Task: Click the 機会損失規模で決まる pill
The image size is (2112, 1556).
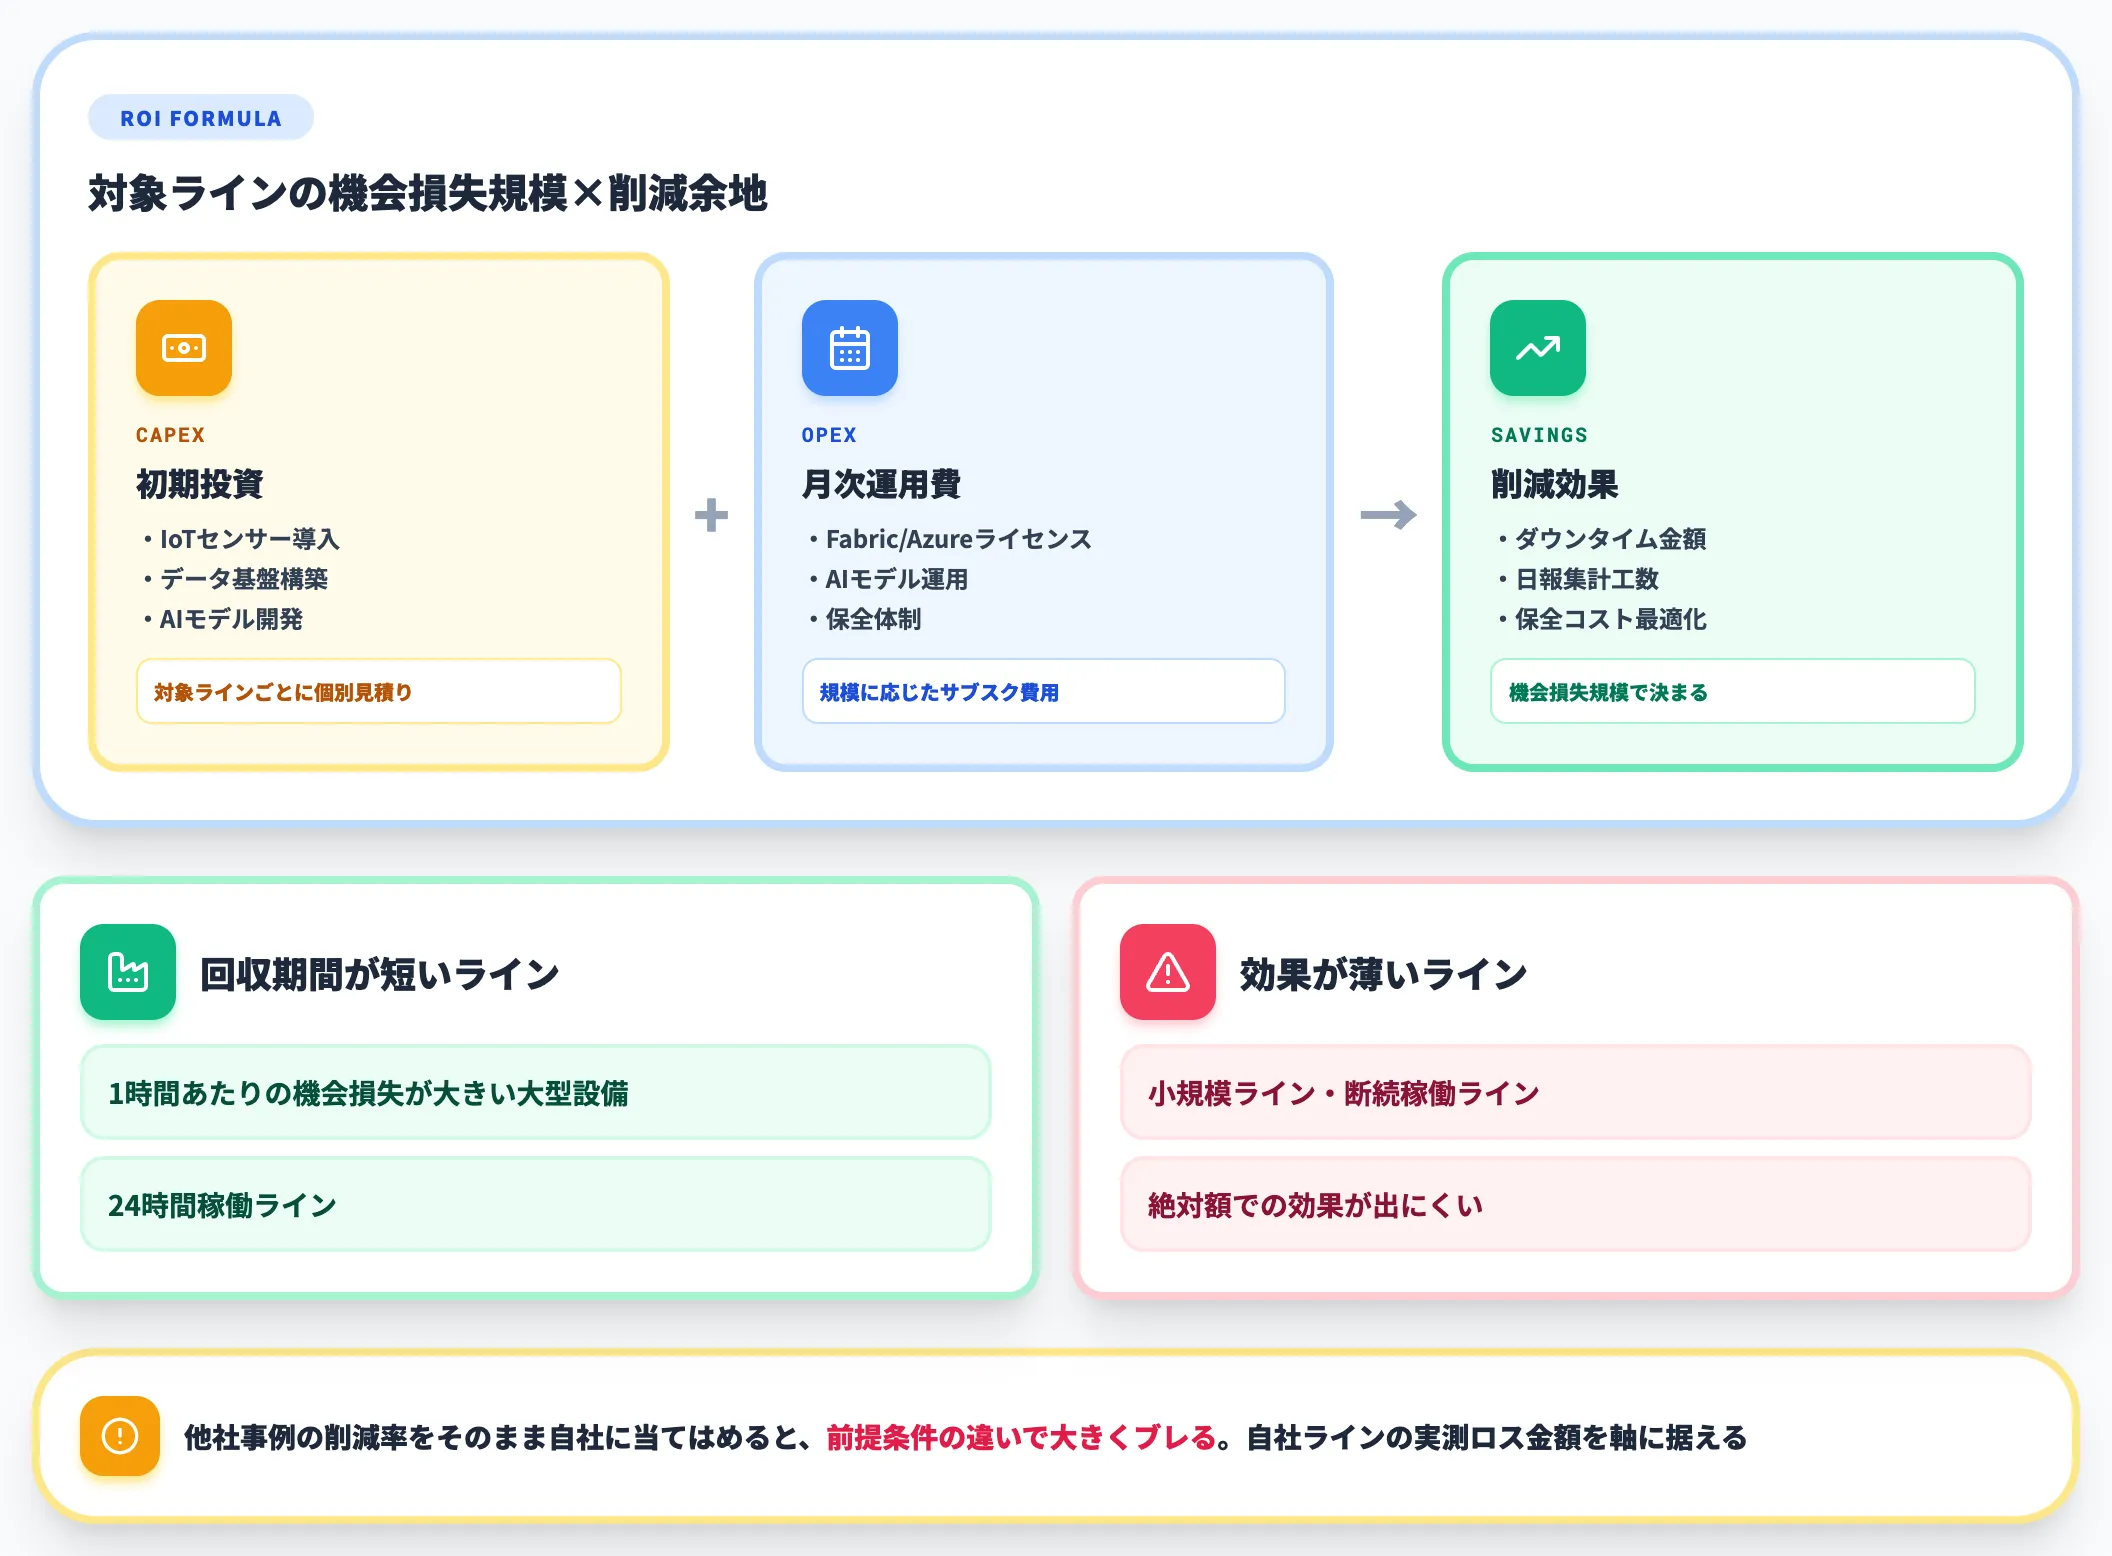Action: [x=1733, y=691]
